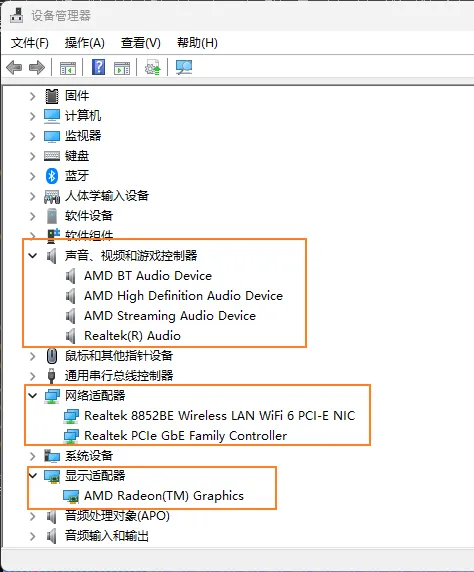Click the Forward arrow toolbar icon
Viewport: 474px width, 572px height.
[x=36, y=67]
